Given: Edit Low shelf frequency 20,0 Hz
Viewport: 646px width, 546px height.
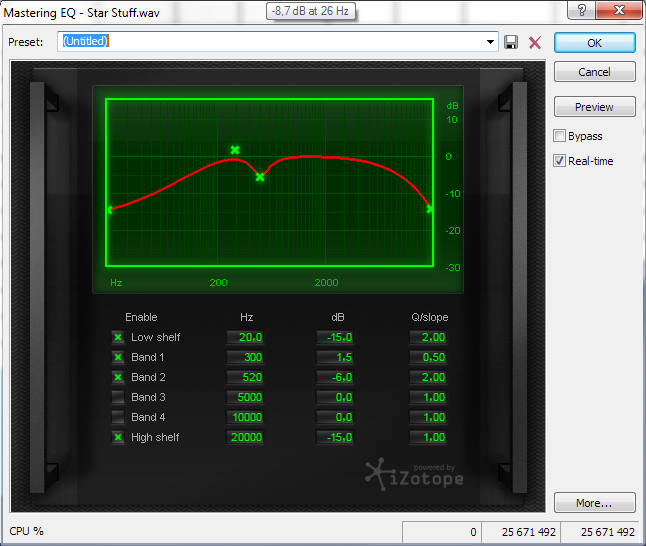Looking at the screenshot, I should tap(245, 337).
